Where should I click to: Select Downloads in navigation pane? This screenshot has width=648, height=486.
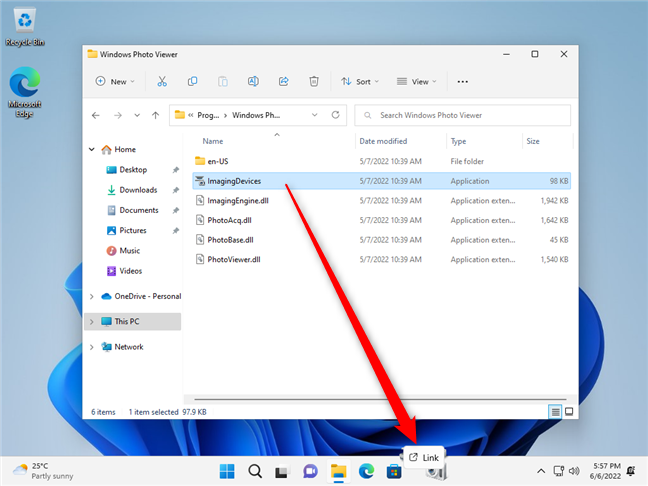(138, 190)
